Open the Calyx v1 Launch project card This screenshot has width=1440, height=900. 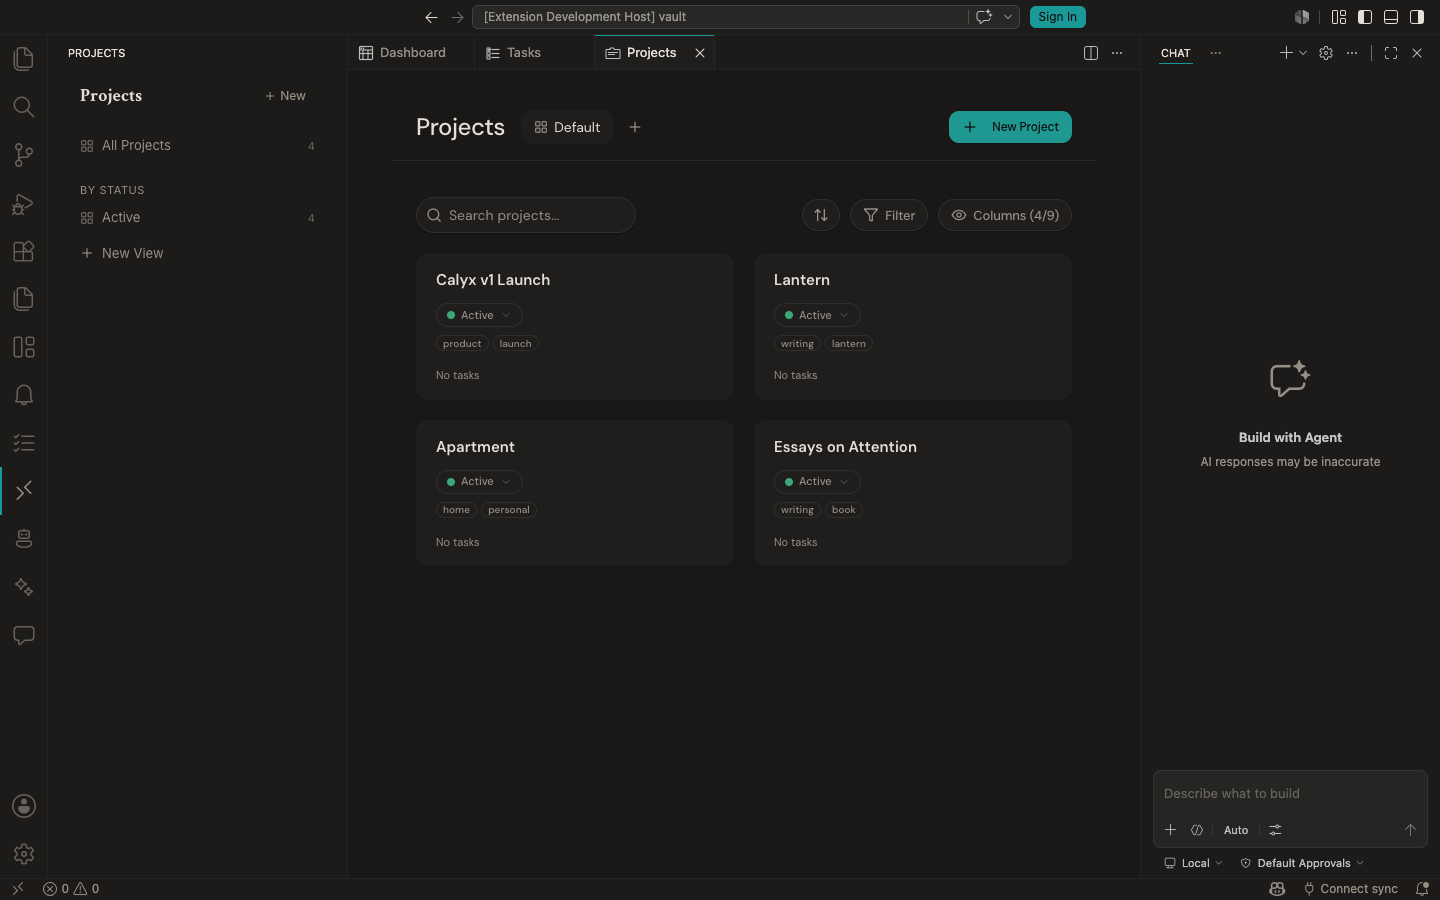pyautogui.click(x=575, y=326)
